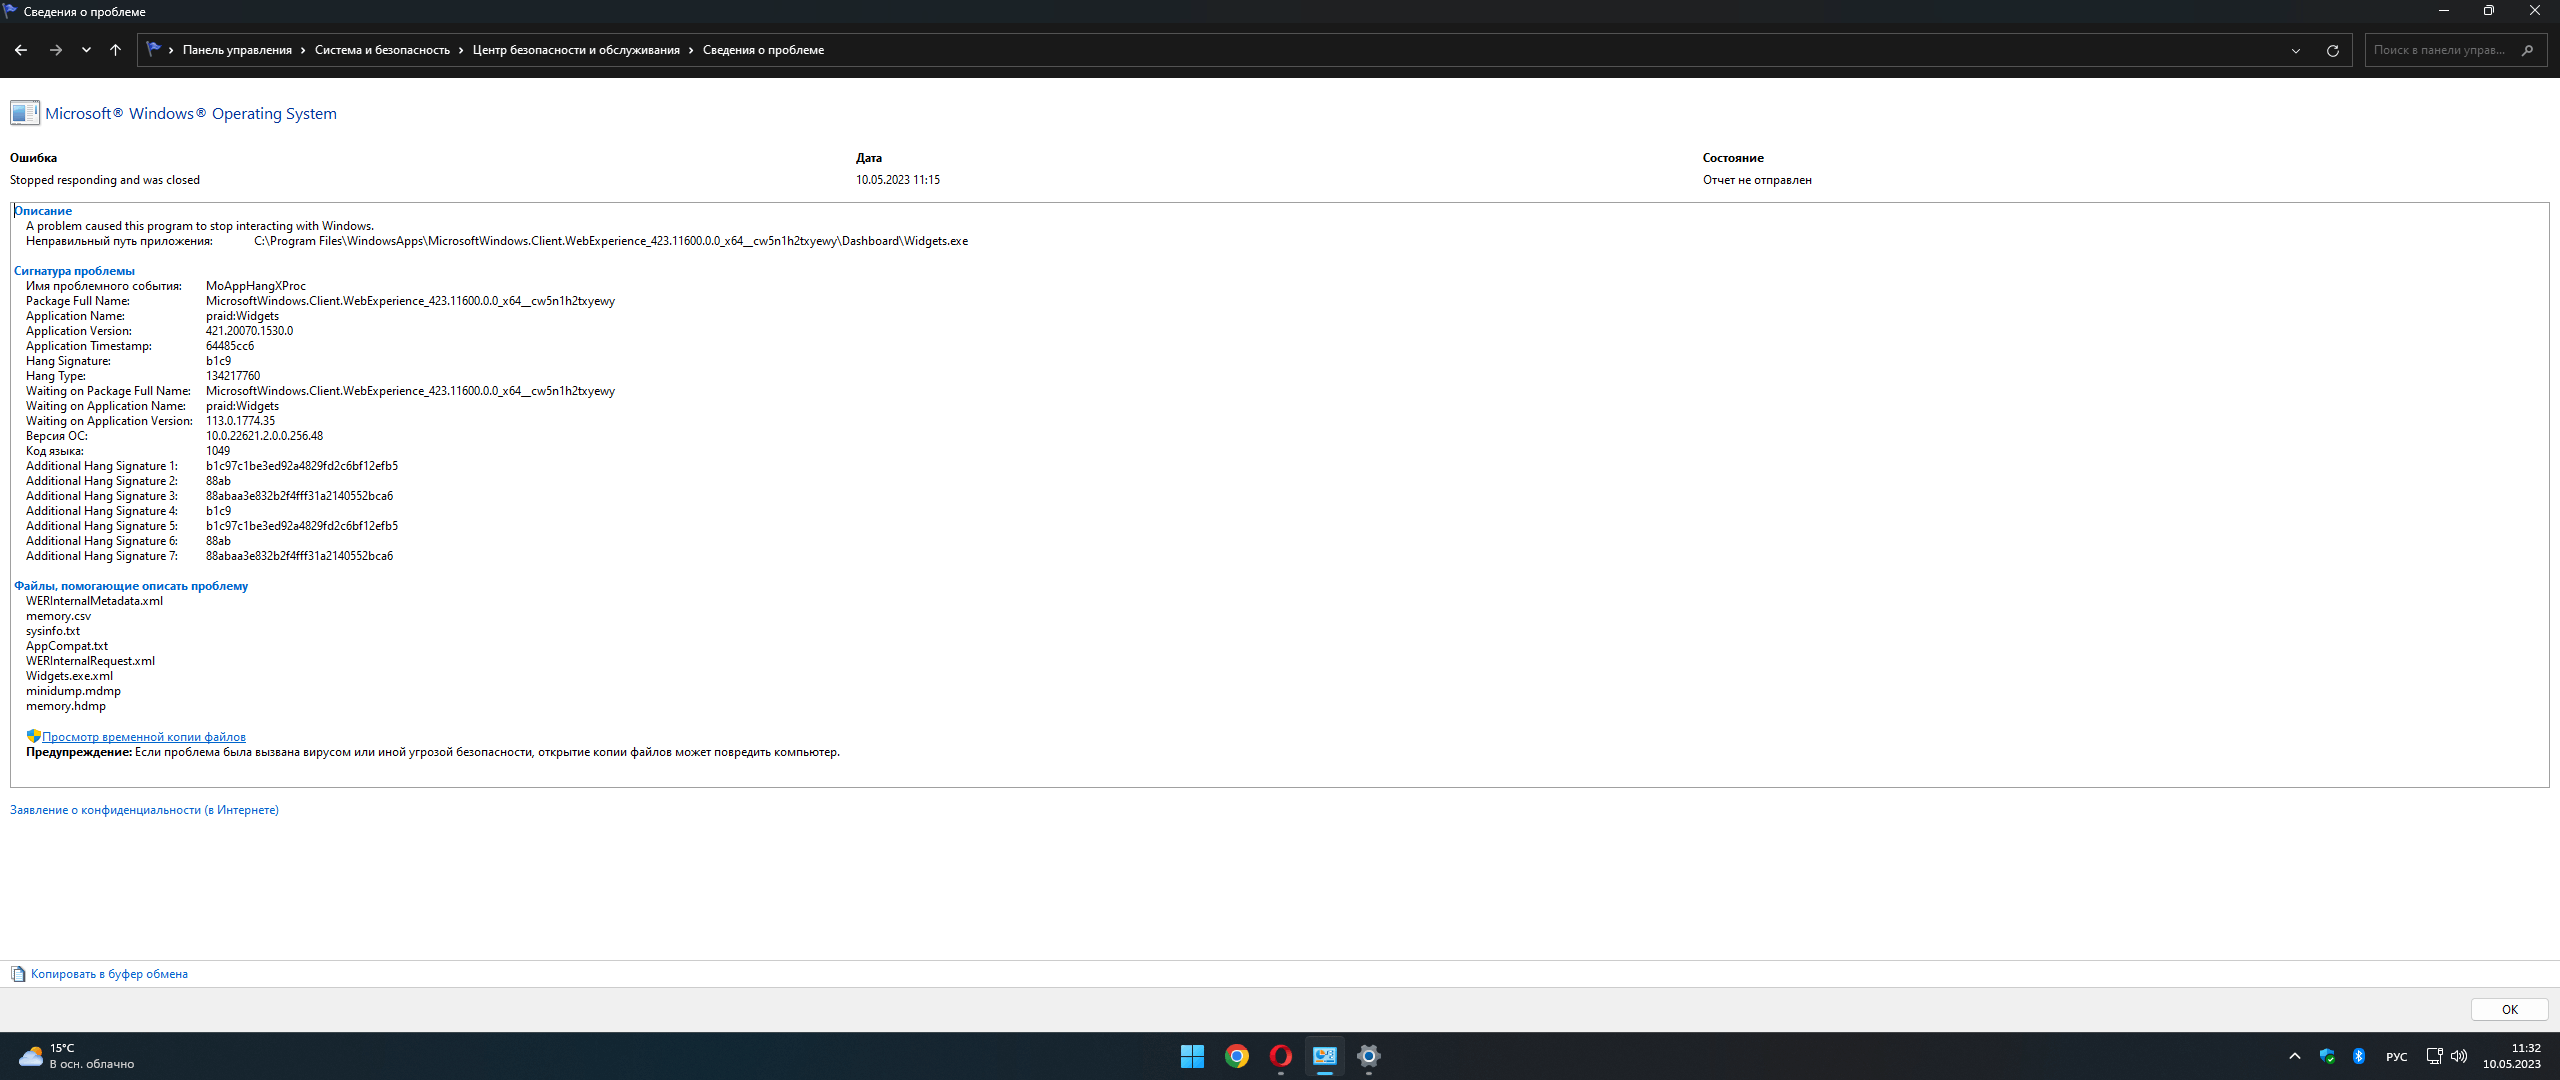Click OS version '10.0.22621.2.0.0.256.48'
The width and height of the screenshot is (2560, 1080).
tap(264, 436)
